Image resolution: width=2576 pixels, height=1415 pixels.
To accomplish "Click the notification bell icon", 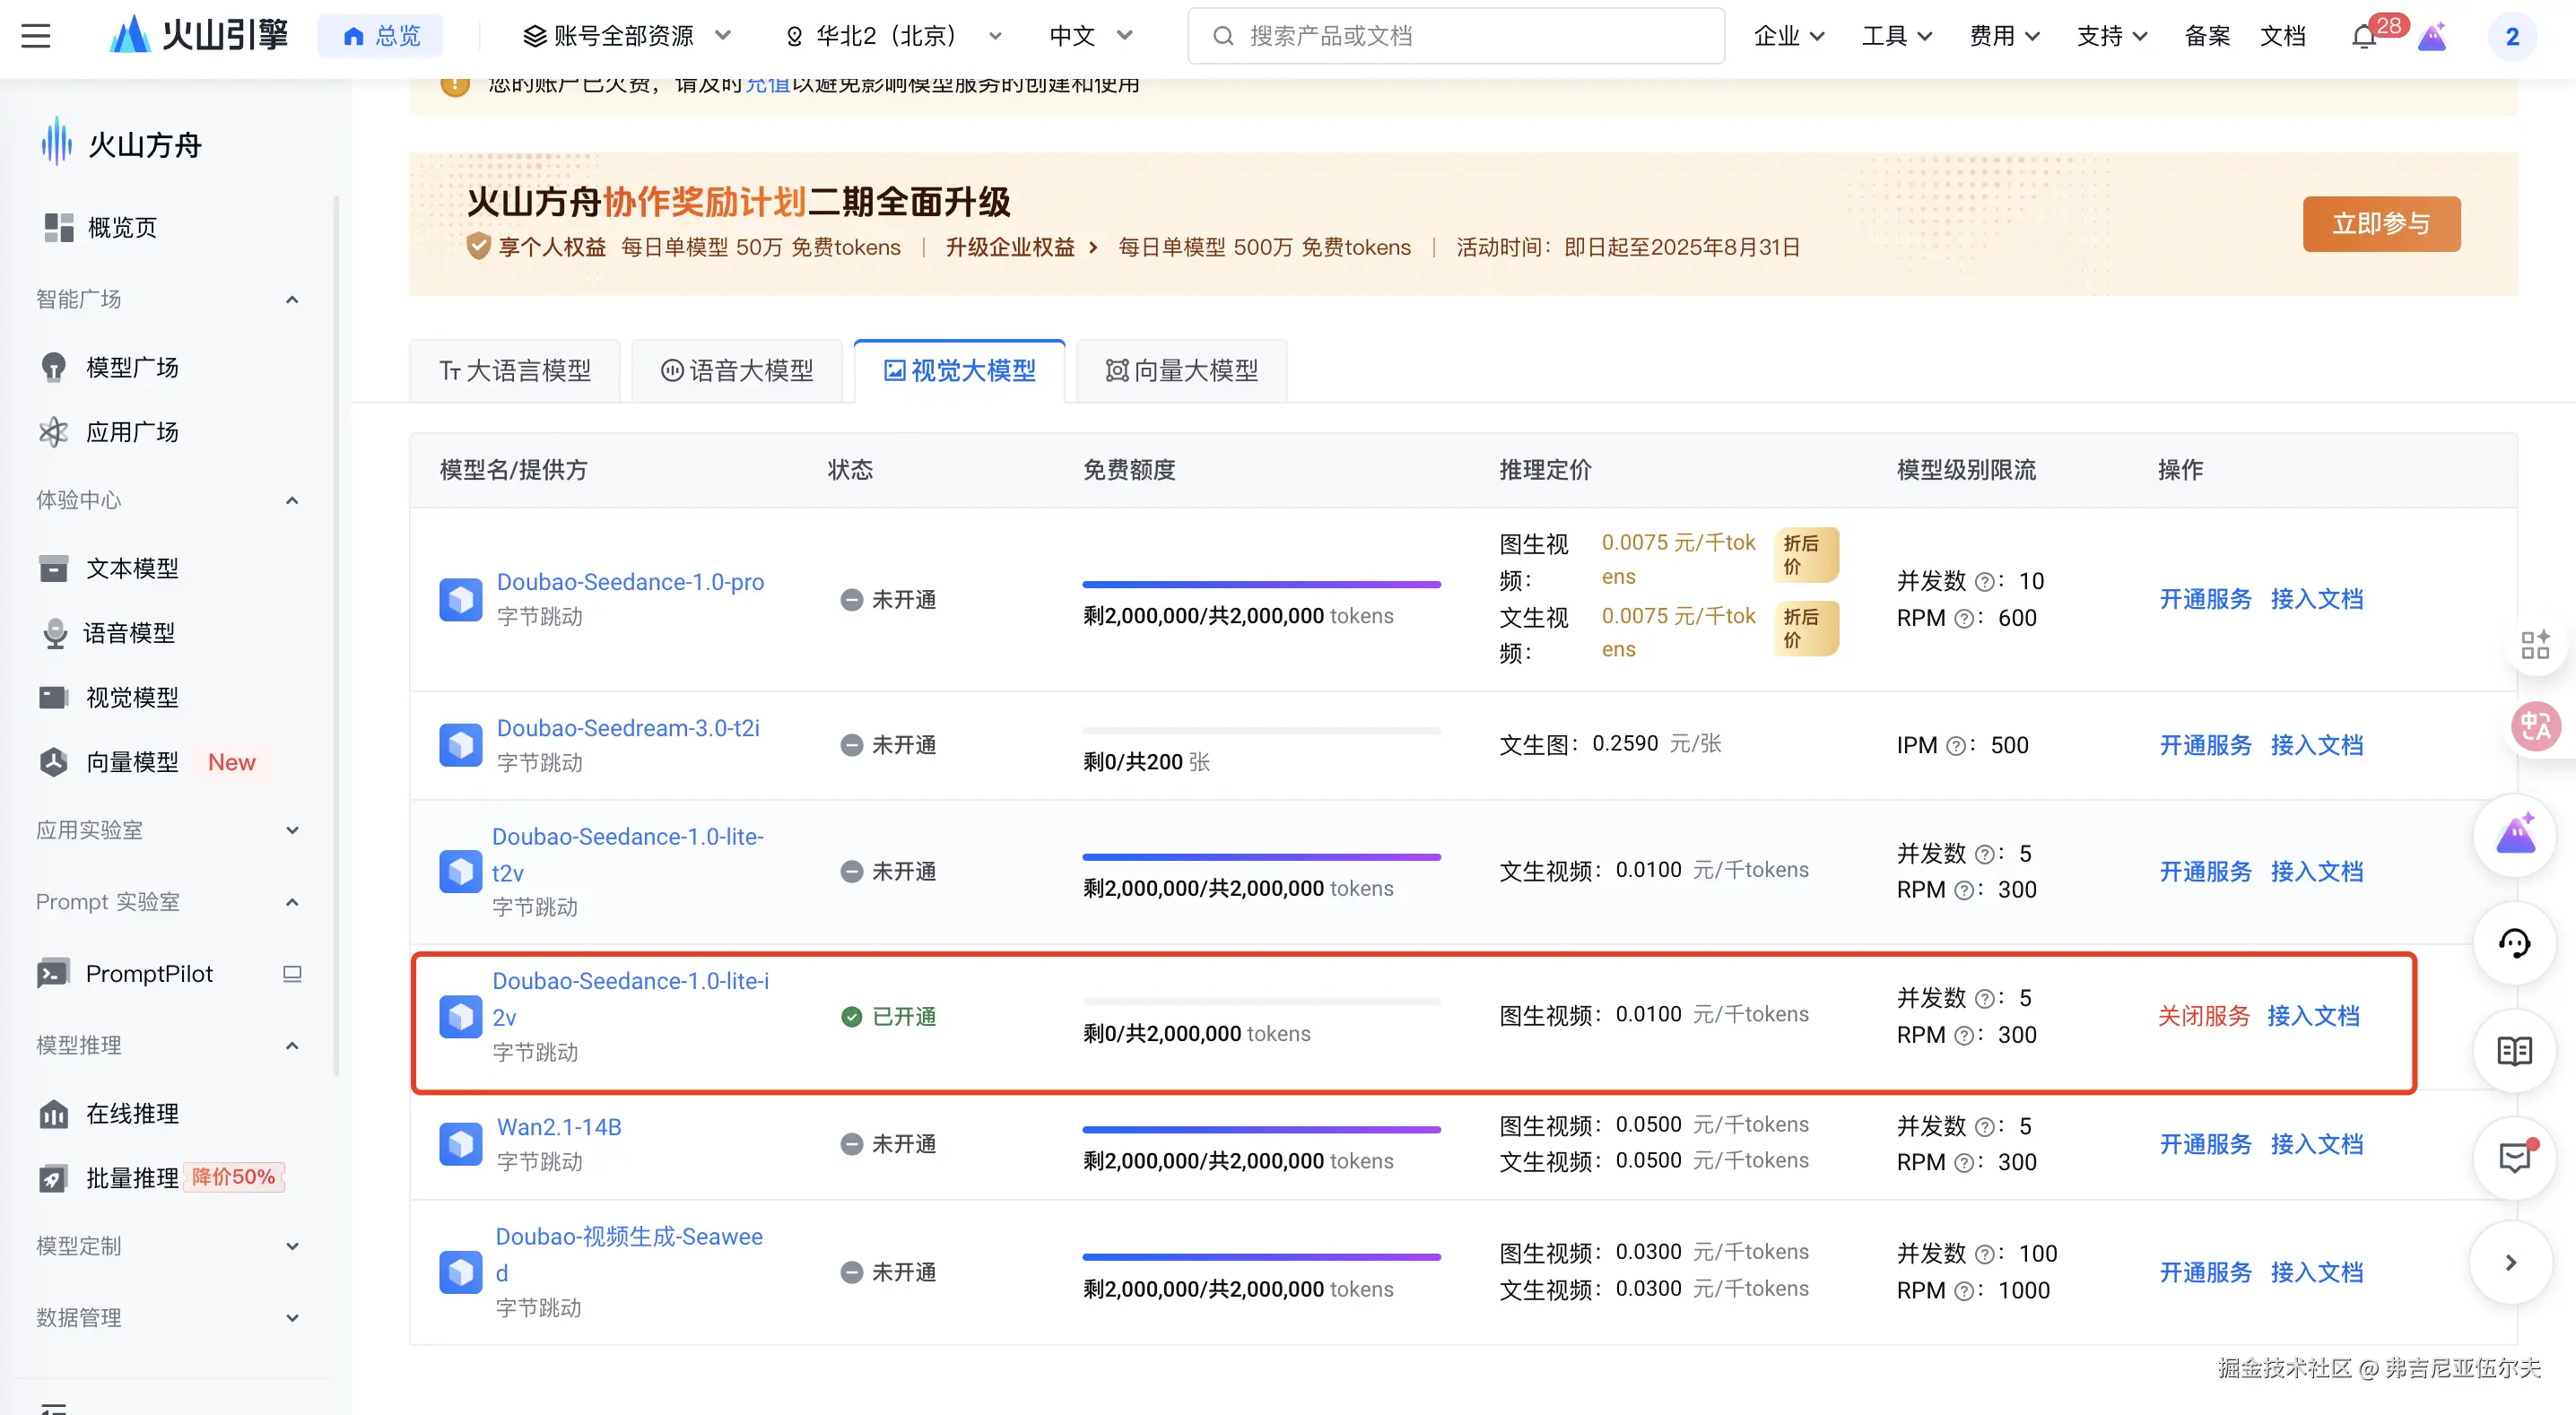I will (x=2363, y=37).
